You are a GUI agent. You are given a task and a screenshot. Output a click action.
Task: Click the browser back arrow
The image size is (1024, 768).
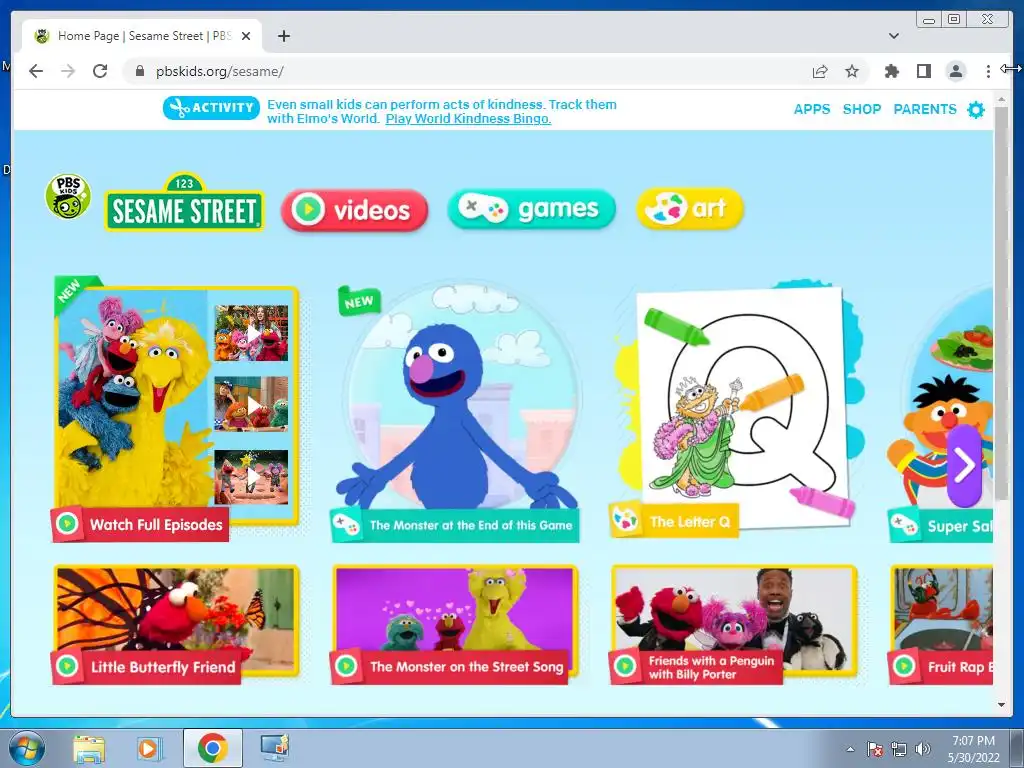click(x=36, y=71)
